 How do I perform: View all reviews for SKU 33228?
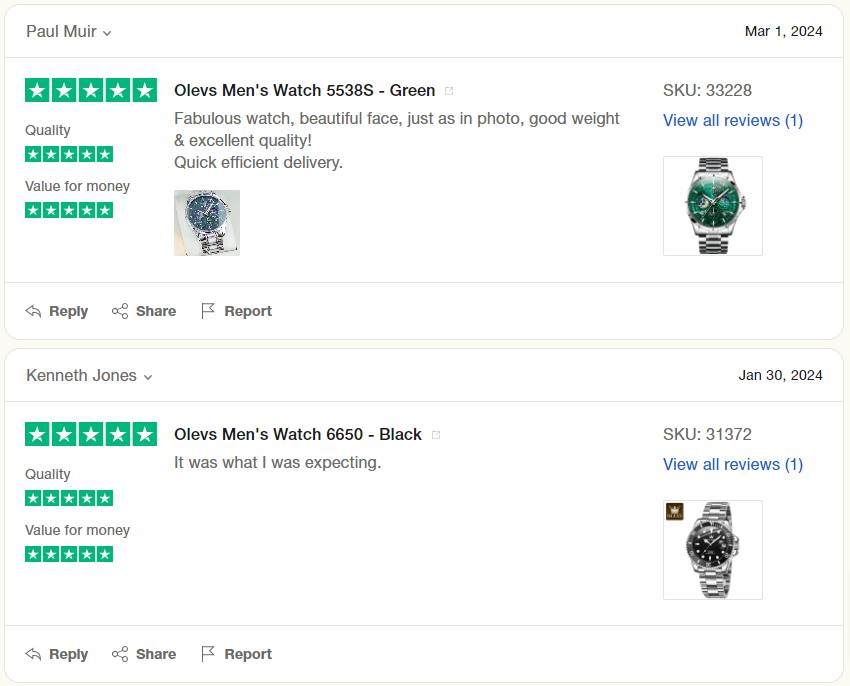[x=733, y=120]
